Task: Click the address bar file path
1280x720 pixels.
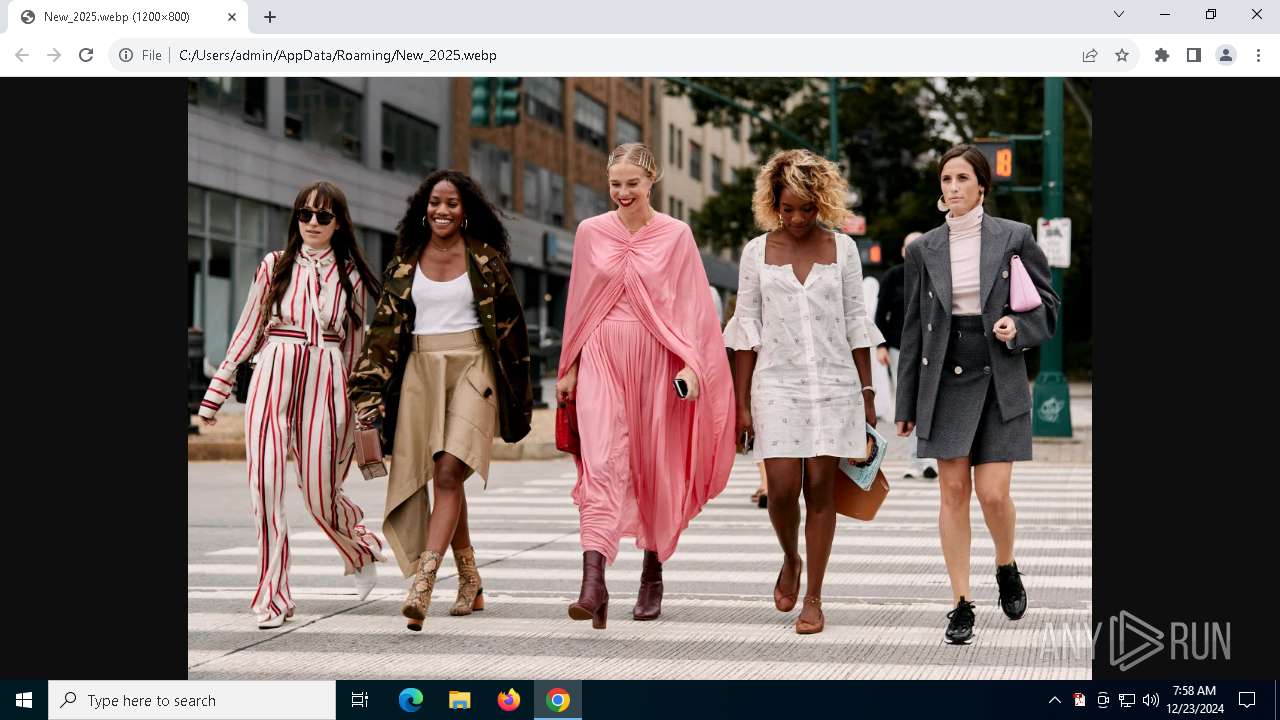Action: (x=338, y=55)
